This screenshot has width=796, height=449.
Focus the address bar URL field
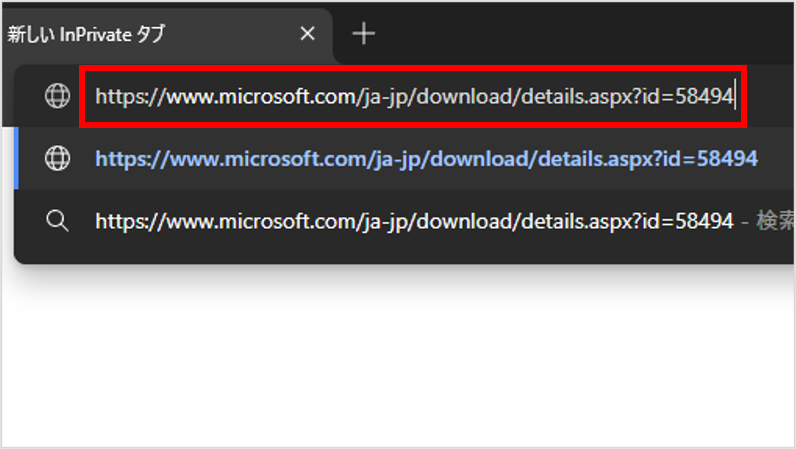coord(414,97)
